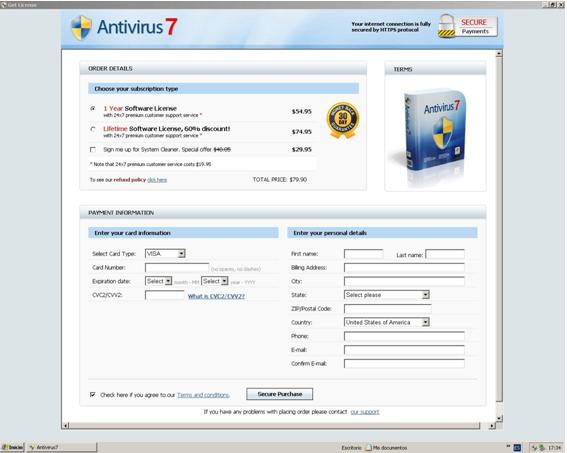Open the Country dropdown
Viewport: 567px width, 453px height.
coord(387,322)
